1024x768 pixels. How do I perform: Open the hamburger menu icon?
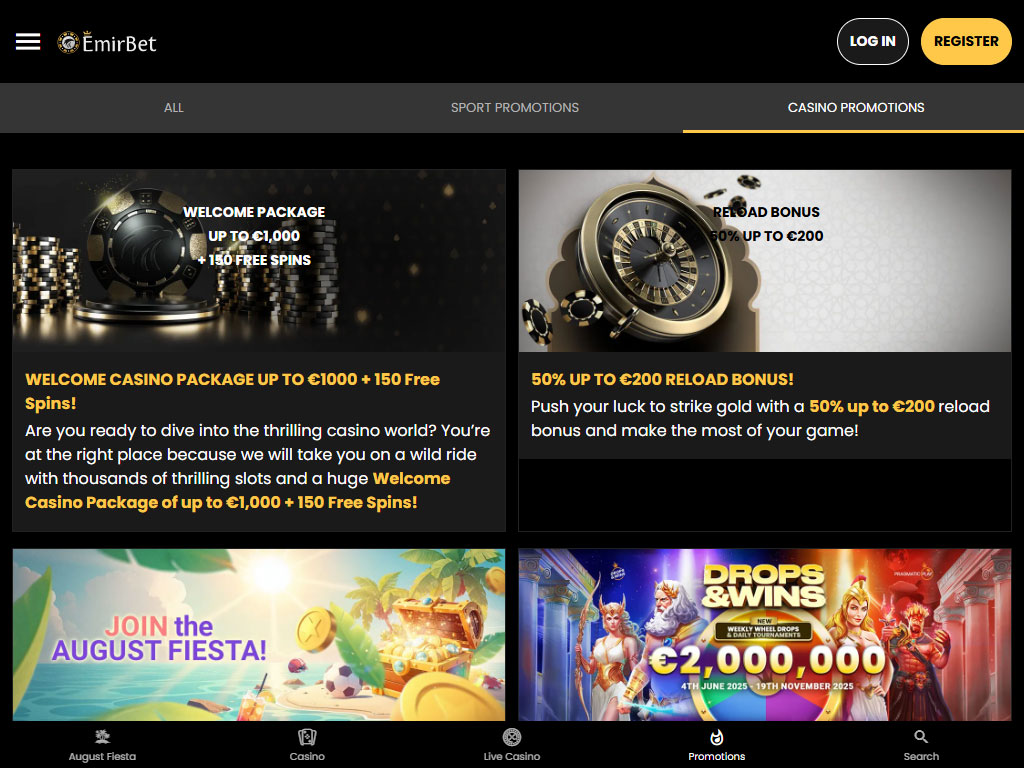point(28,42)
